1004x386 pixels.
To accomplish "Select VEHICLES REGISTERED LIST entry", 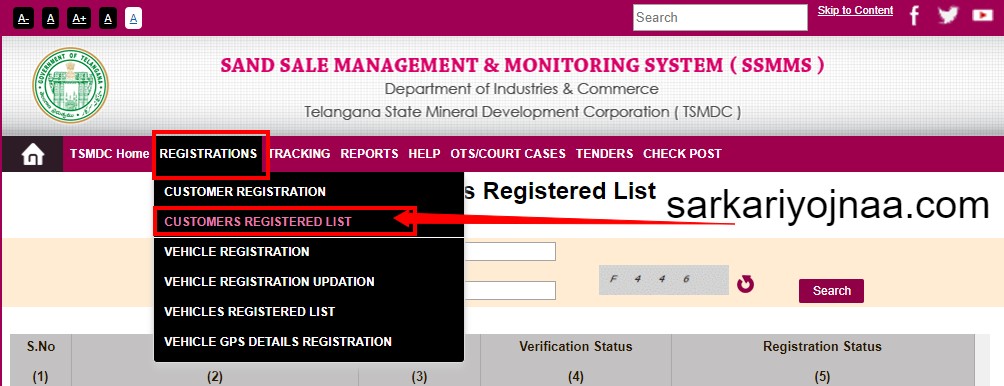I will 250,312.
